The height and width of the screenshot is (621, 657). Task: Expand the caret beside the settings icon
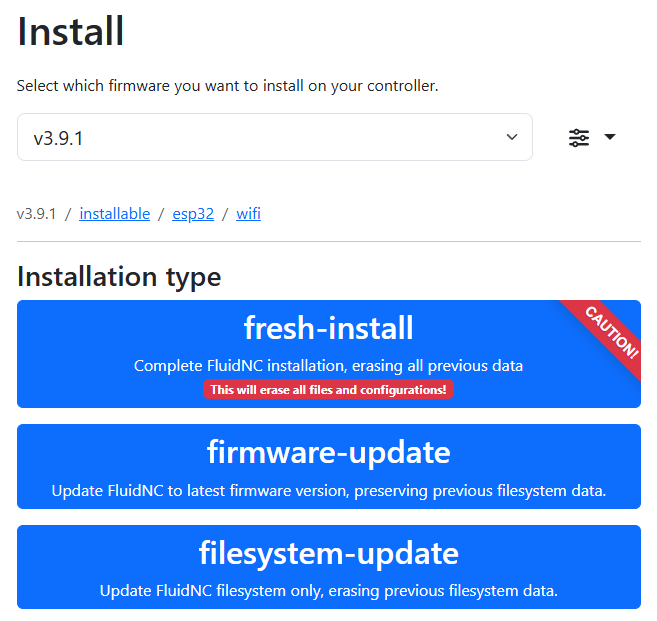point(609,137)
